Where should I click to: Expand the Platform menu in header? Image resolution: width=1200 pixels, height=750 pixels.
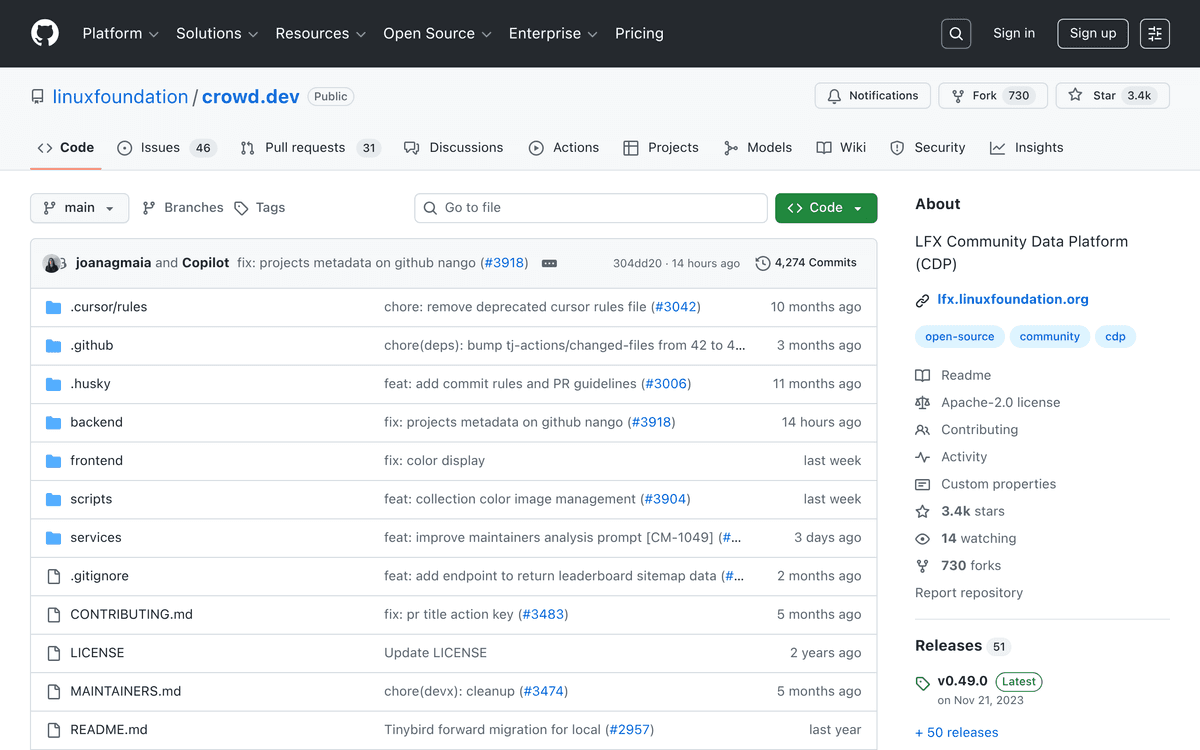(x=120, y=33)
